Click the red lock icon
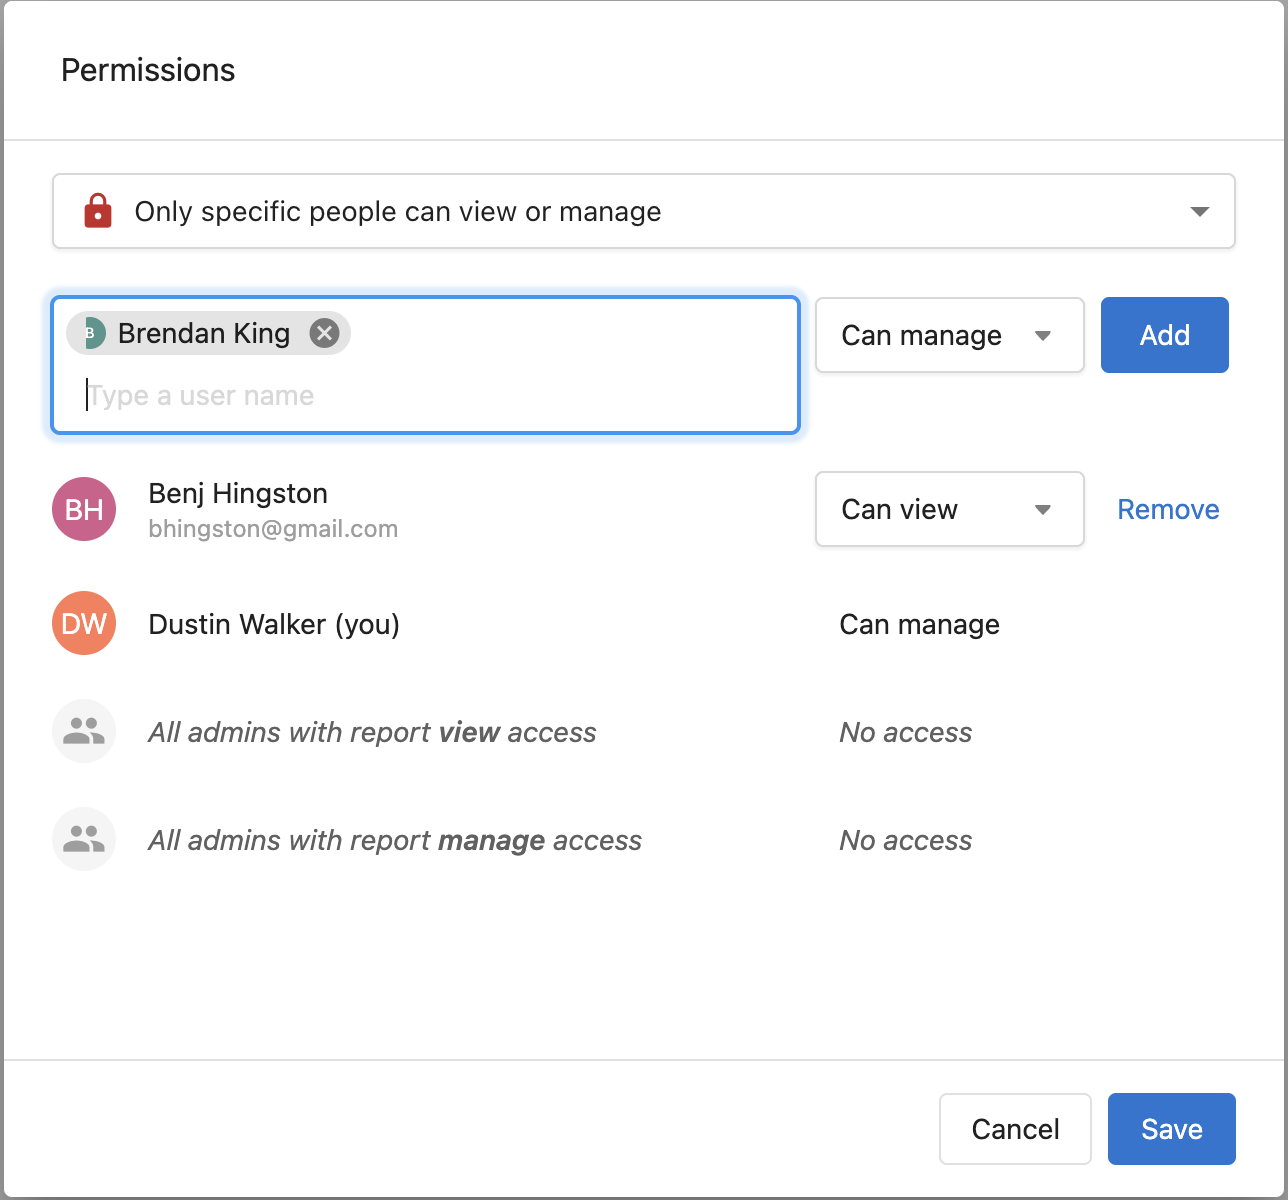Image resolution: width=1288 pixels, height=1200 pixels. [98, 211]
